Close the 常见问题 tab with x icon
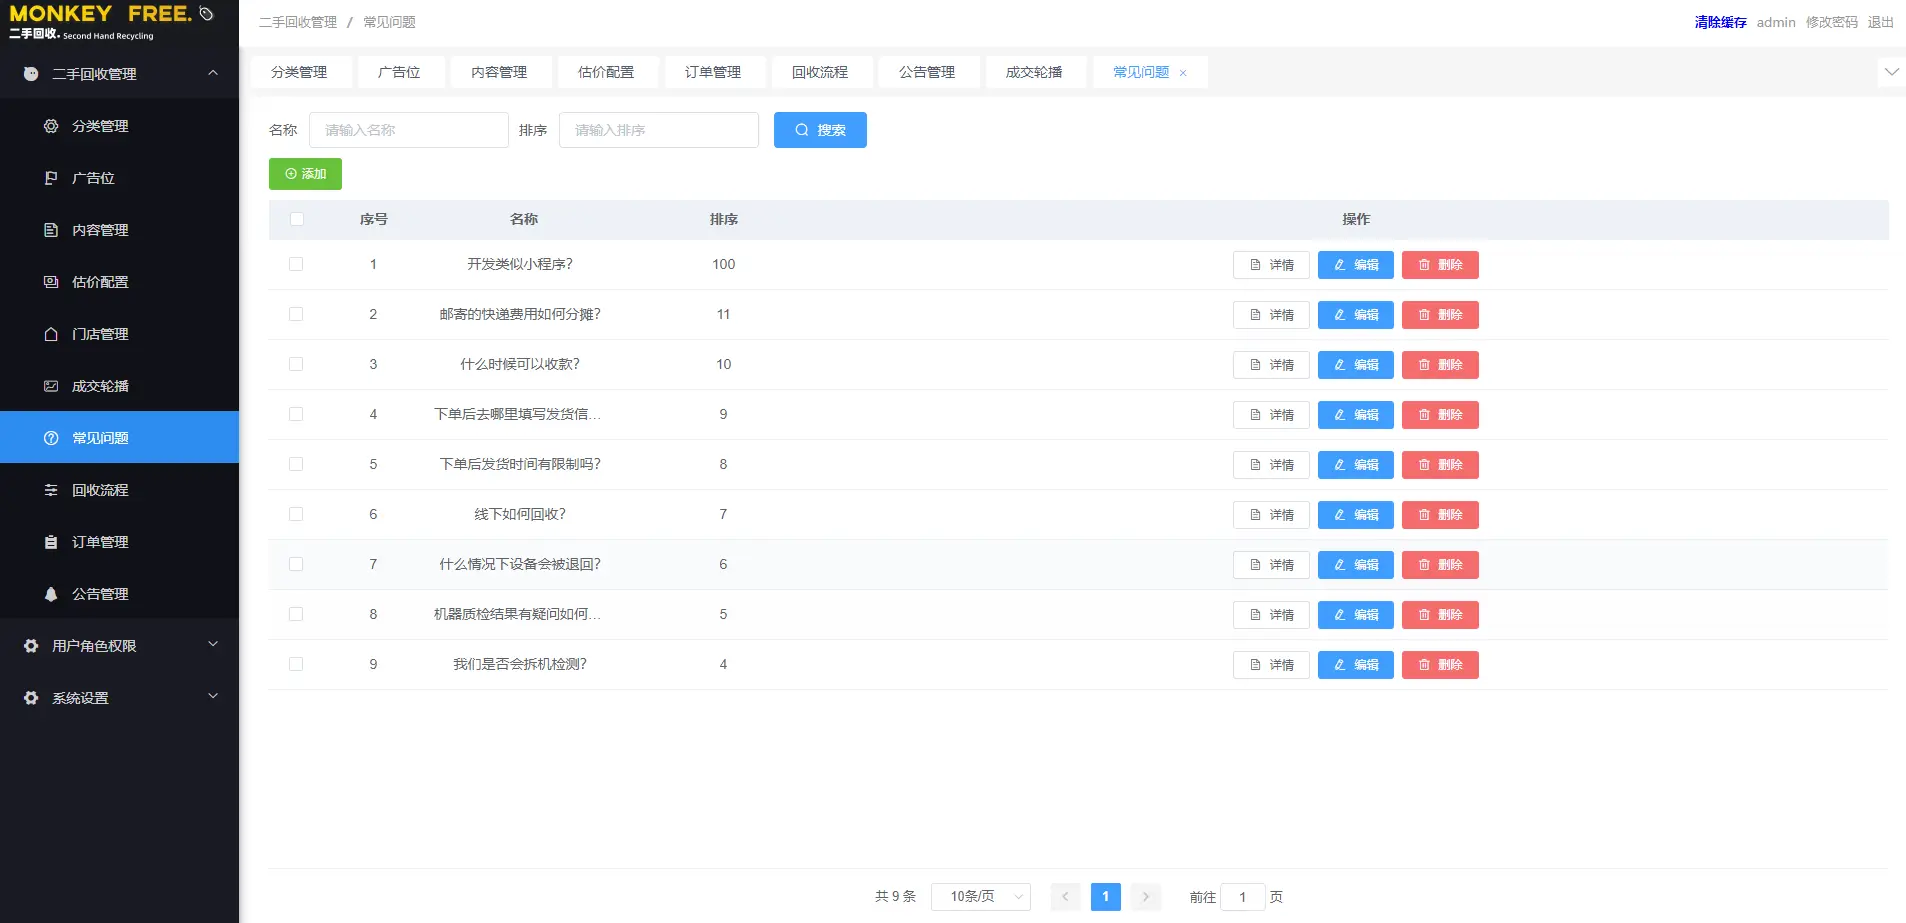 [x=1183, y=73]
